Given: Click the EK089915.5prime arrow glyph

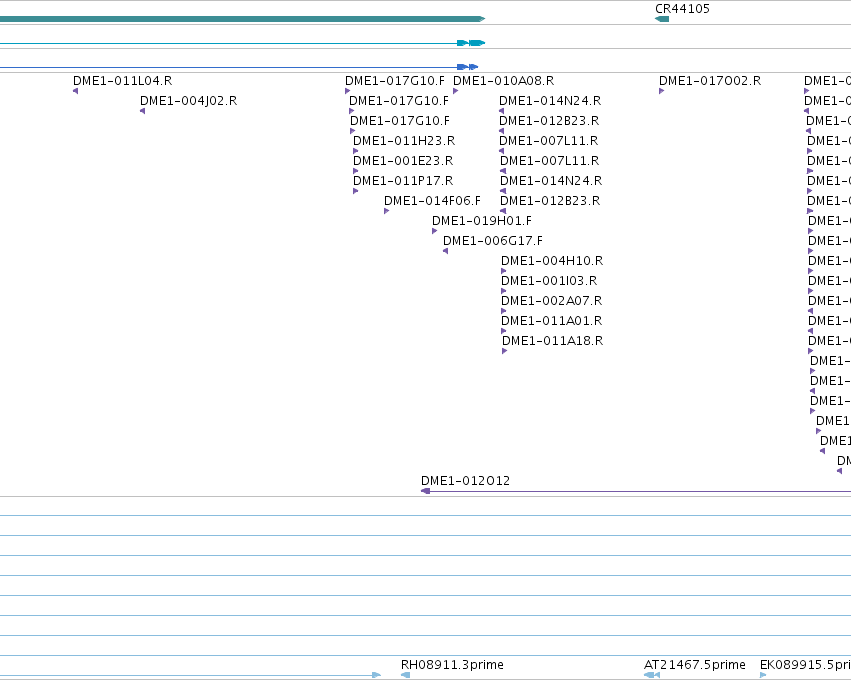Looking at the screenshot, I should (x=763, y=675).
